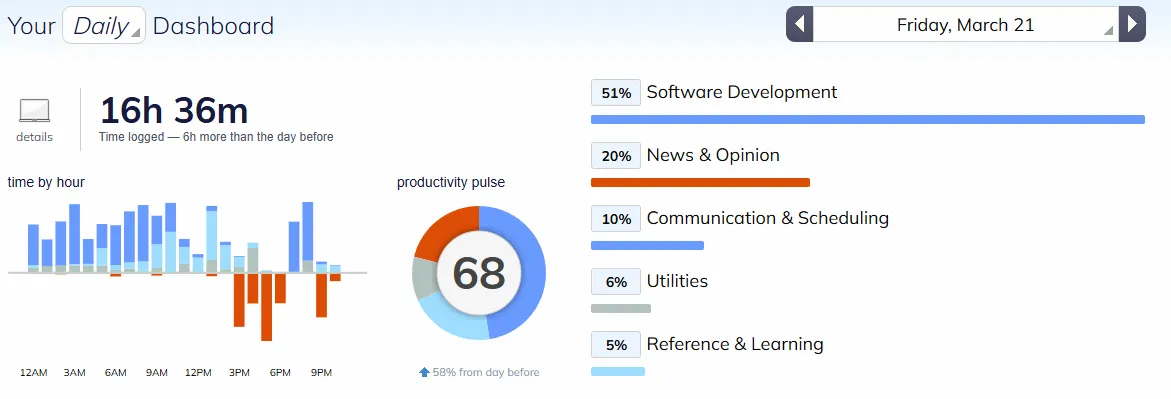Click the tallest red bar near 6PM
This screenshot has width=1171, height=399.
tap(267, 307)
